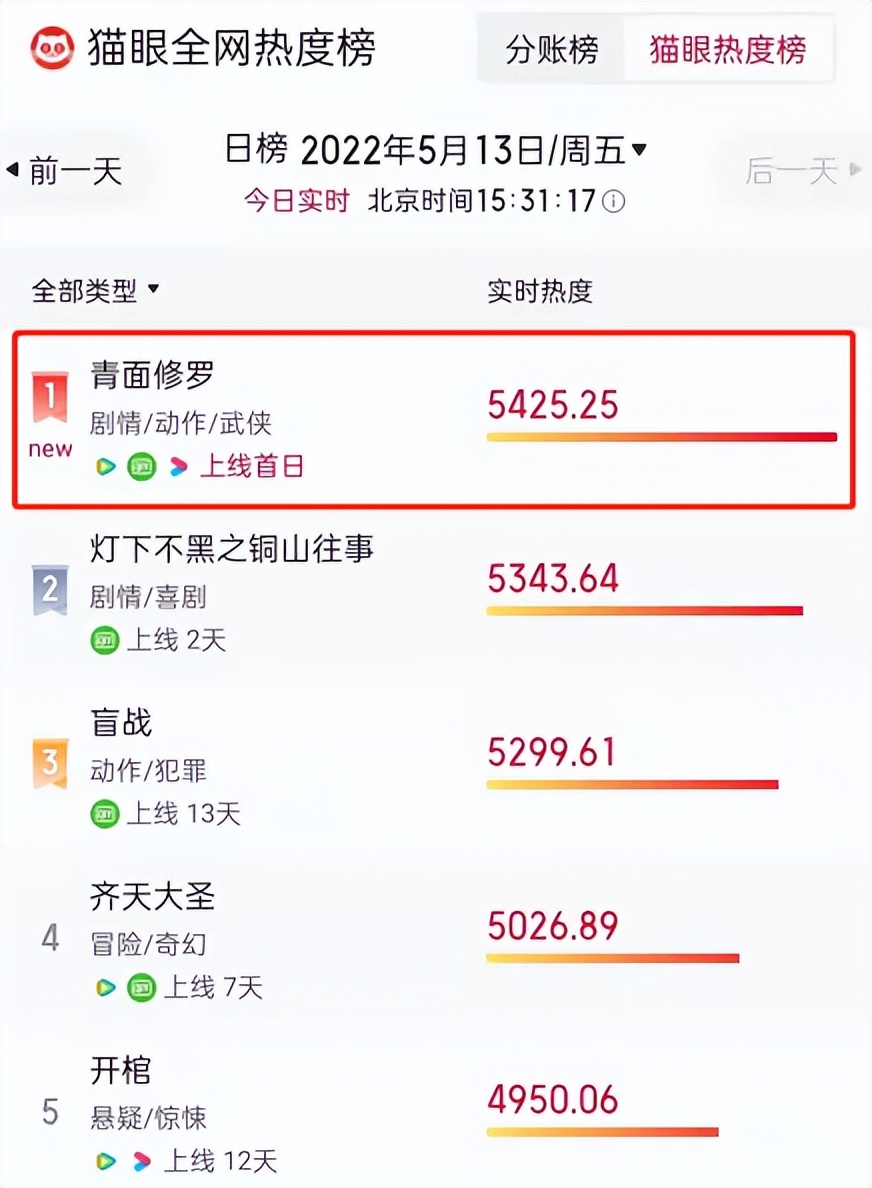Click the info icon beside Beijing time
This screenshot has height=1188, width=872.
tap(613, 202)
